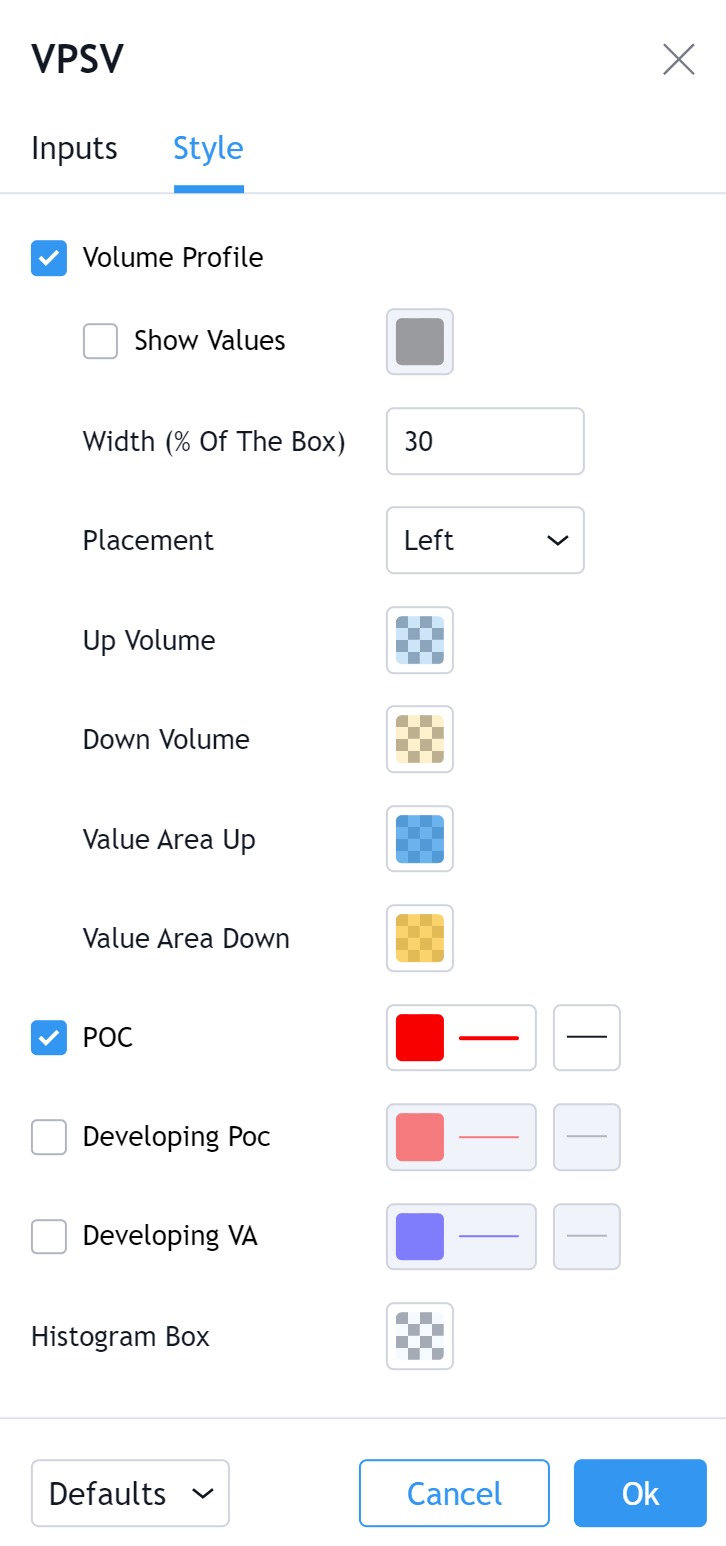Viewport: 726px width, 1546px height.
Task: Open the POC line style picker
Action: click(587, 1037)
